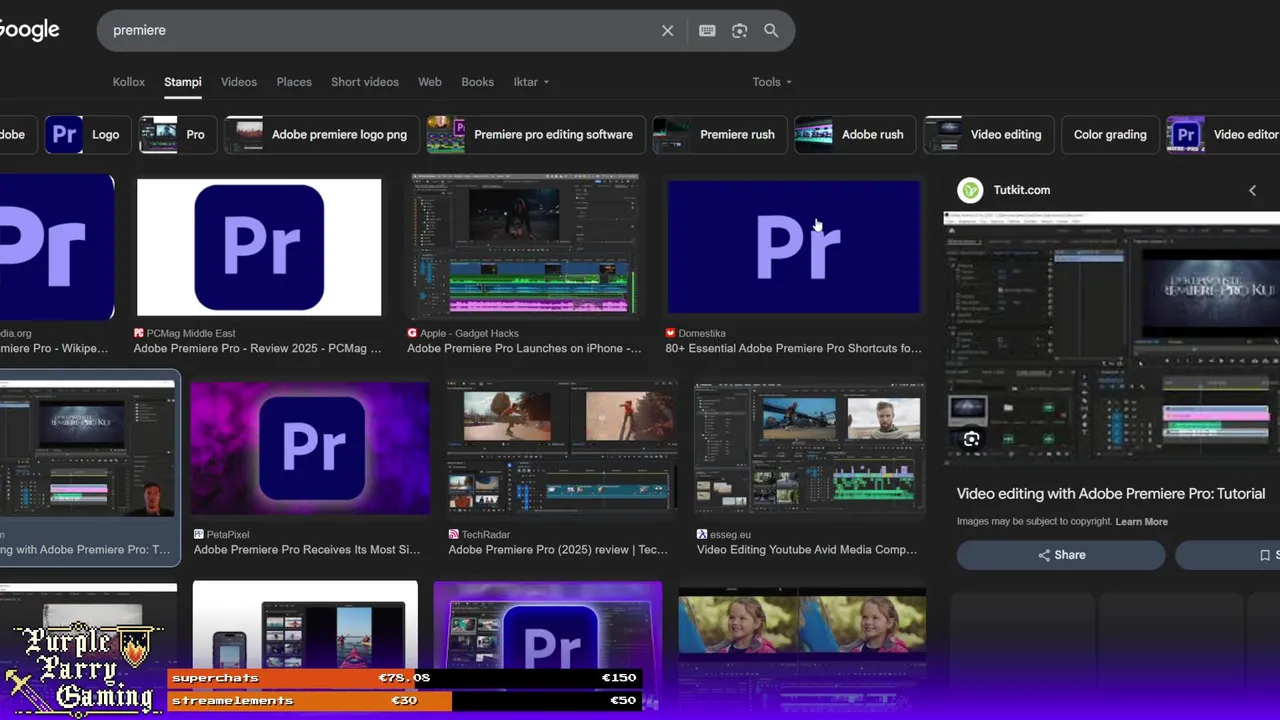Click the esseg.eu source favicon
1280x720 pixels.
tap(702, 534)
